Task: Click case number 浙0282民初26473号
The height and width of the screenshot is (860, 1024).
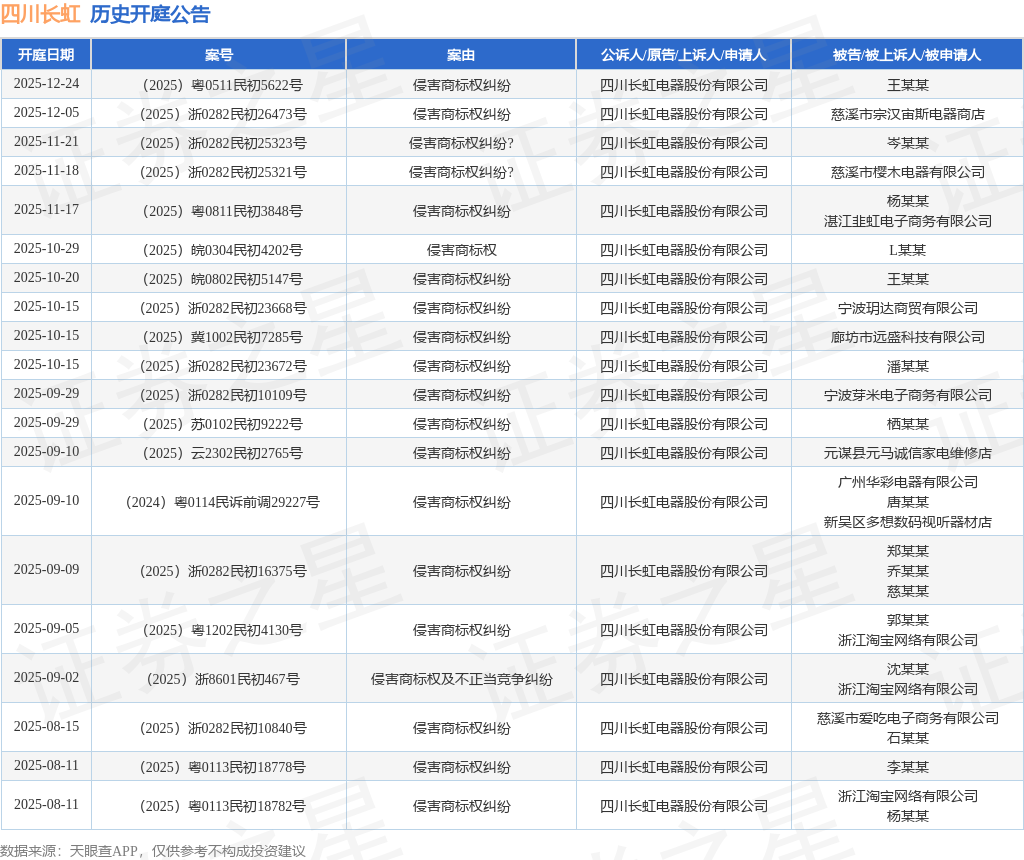Action: 223,114
